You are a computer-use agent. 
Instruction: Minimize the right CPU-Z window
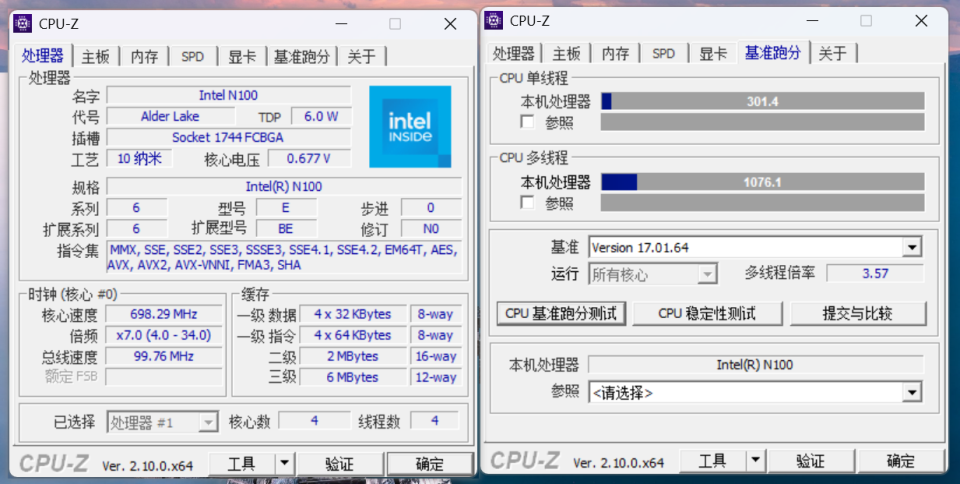point(812,20)
